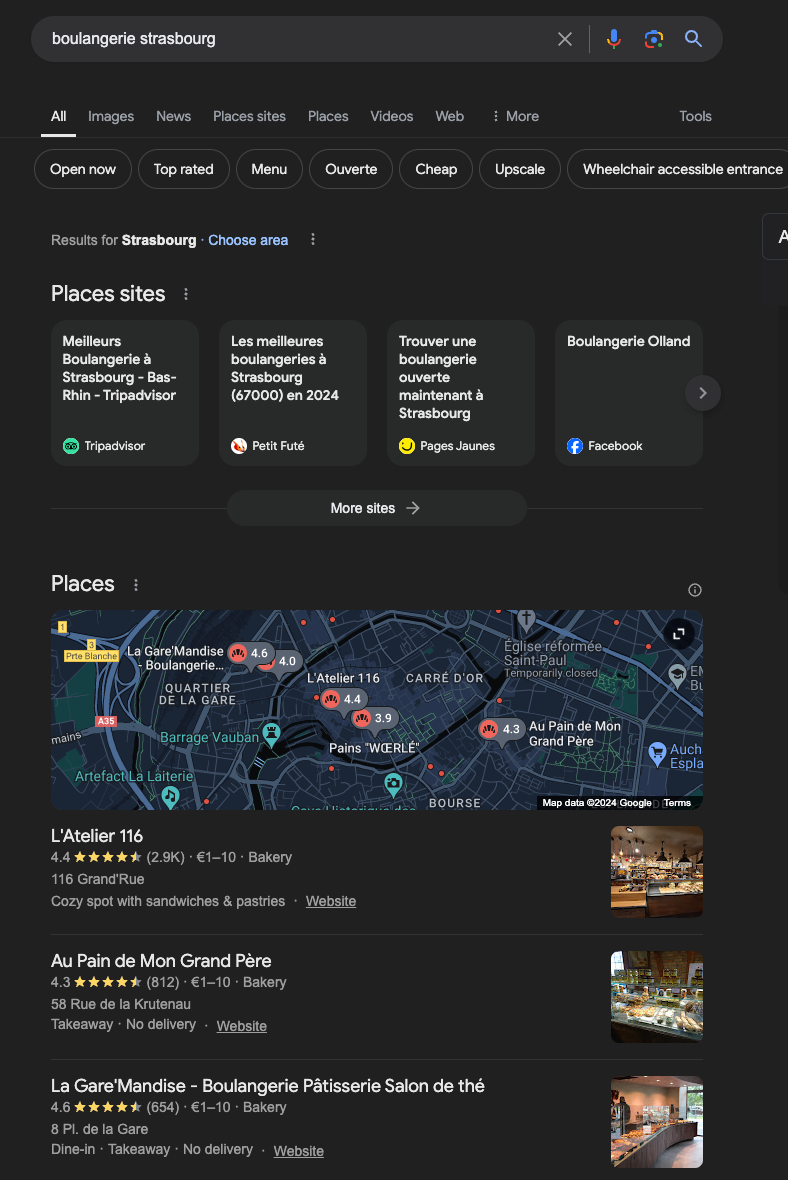The width and height of the screenshot is (788, 1180).
Task: Switch to the Places tab
Action: [328, 117]
